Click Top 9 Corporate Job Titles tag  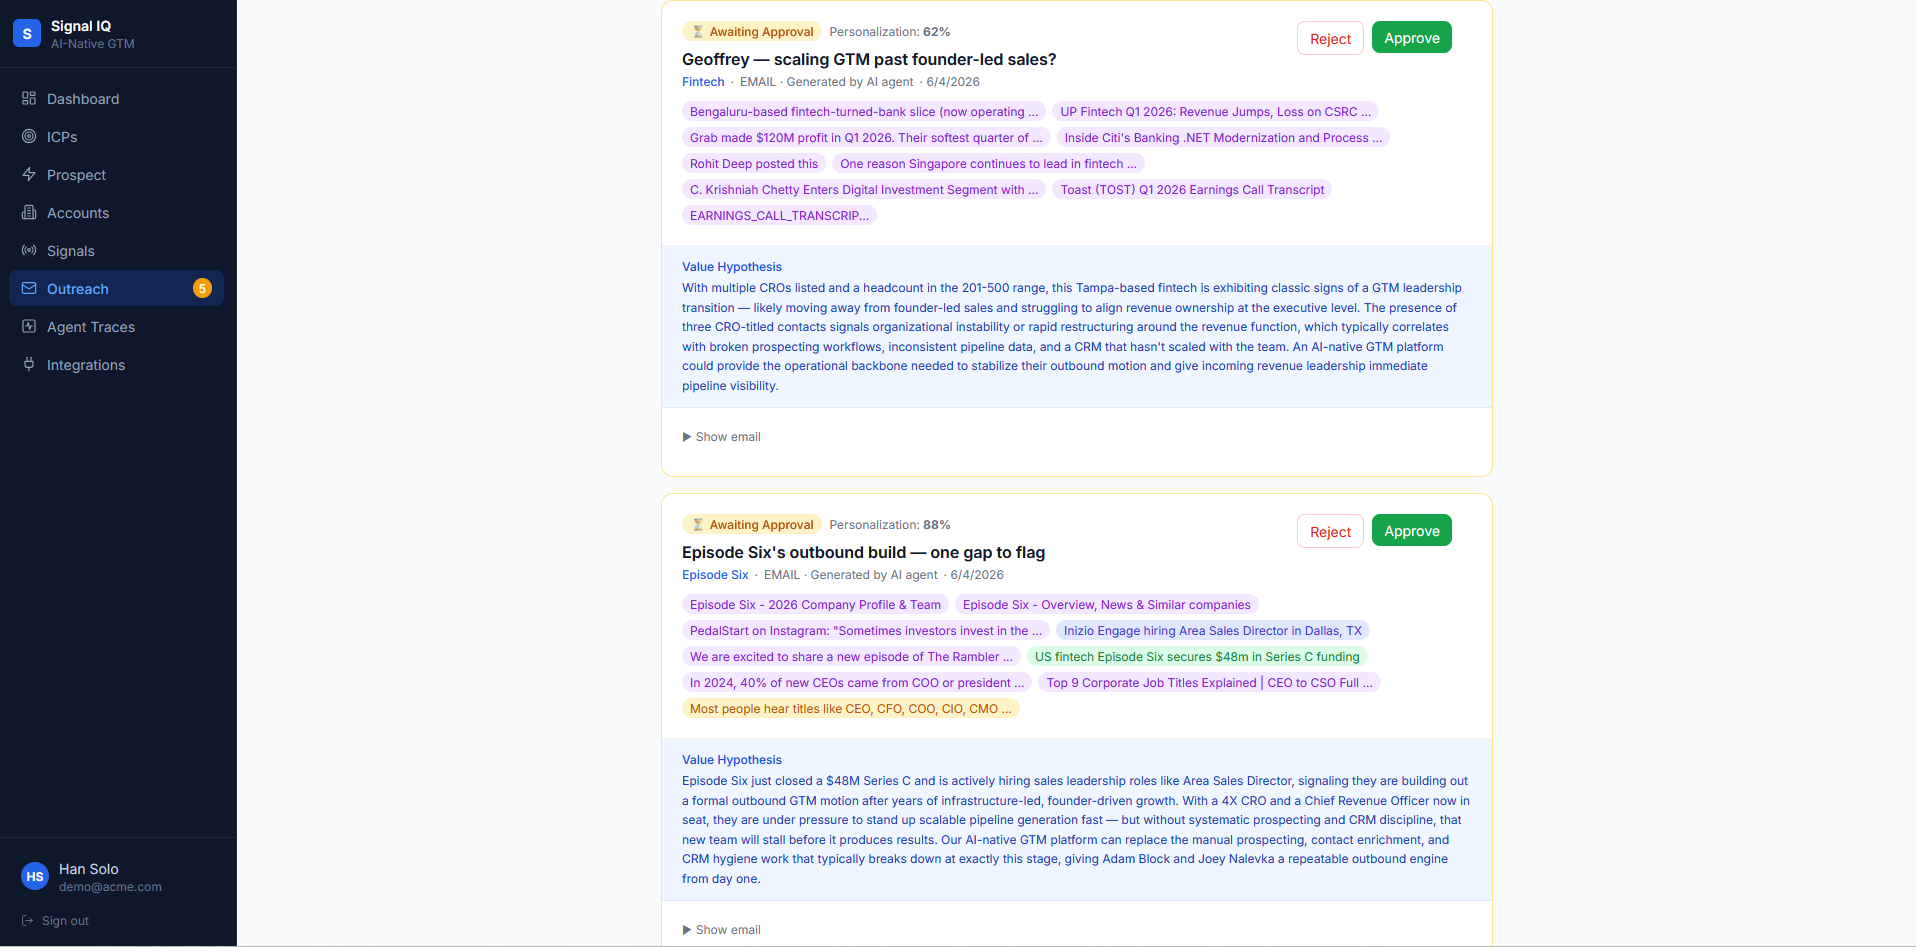tap(1209, 682)
